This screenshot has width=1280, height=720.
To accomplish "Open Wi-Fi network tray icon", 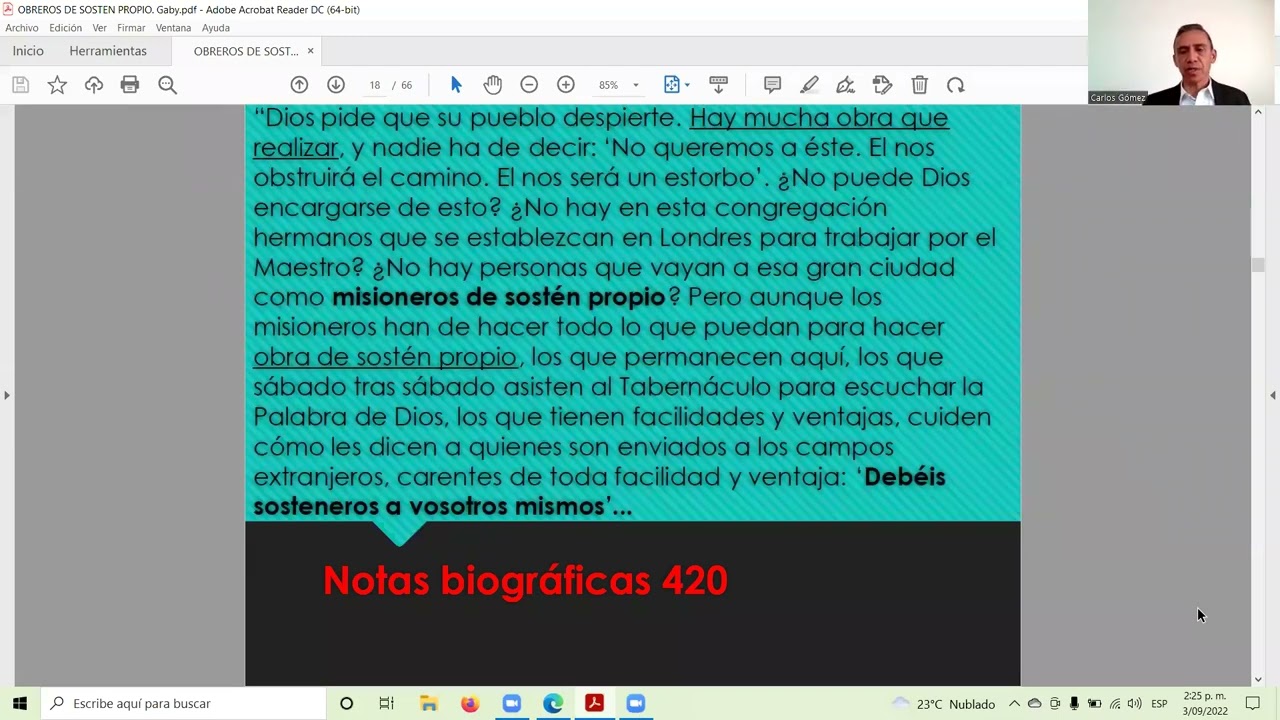I will (1115, 704).
